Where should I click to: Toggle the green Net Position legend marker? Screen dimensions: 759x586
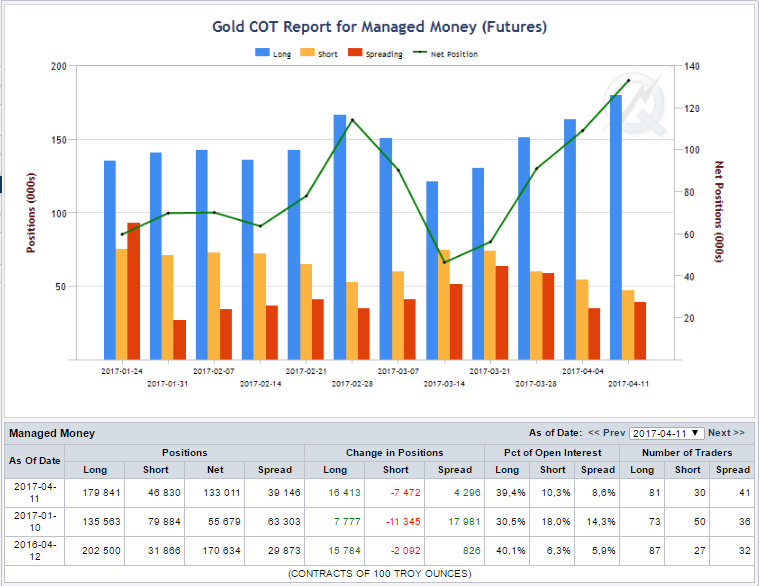pyautogui.click(x=420, y=52)
